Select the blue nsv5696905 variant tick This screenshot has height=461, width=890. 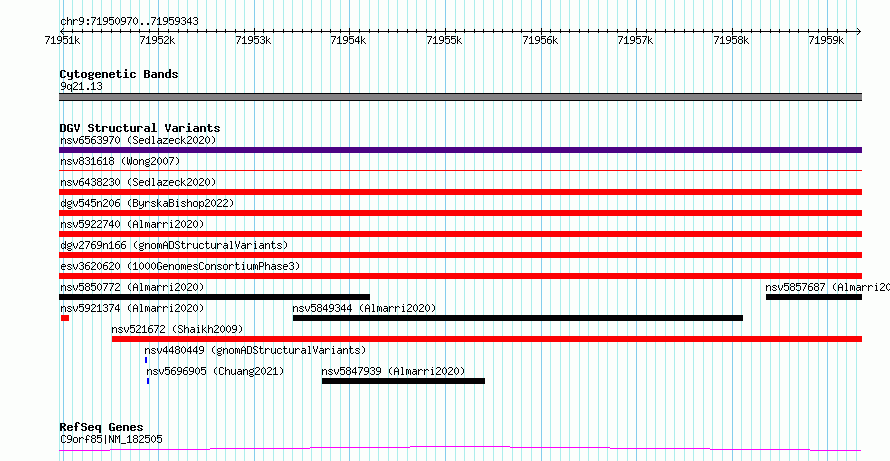tap(148, 381)
